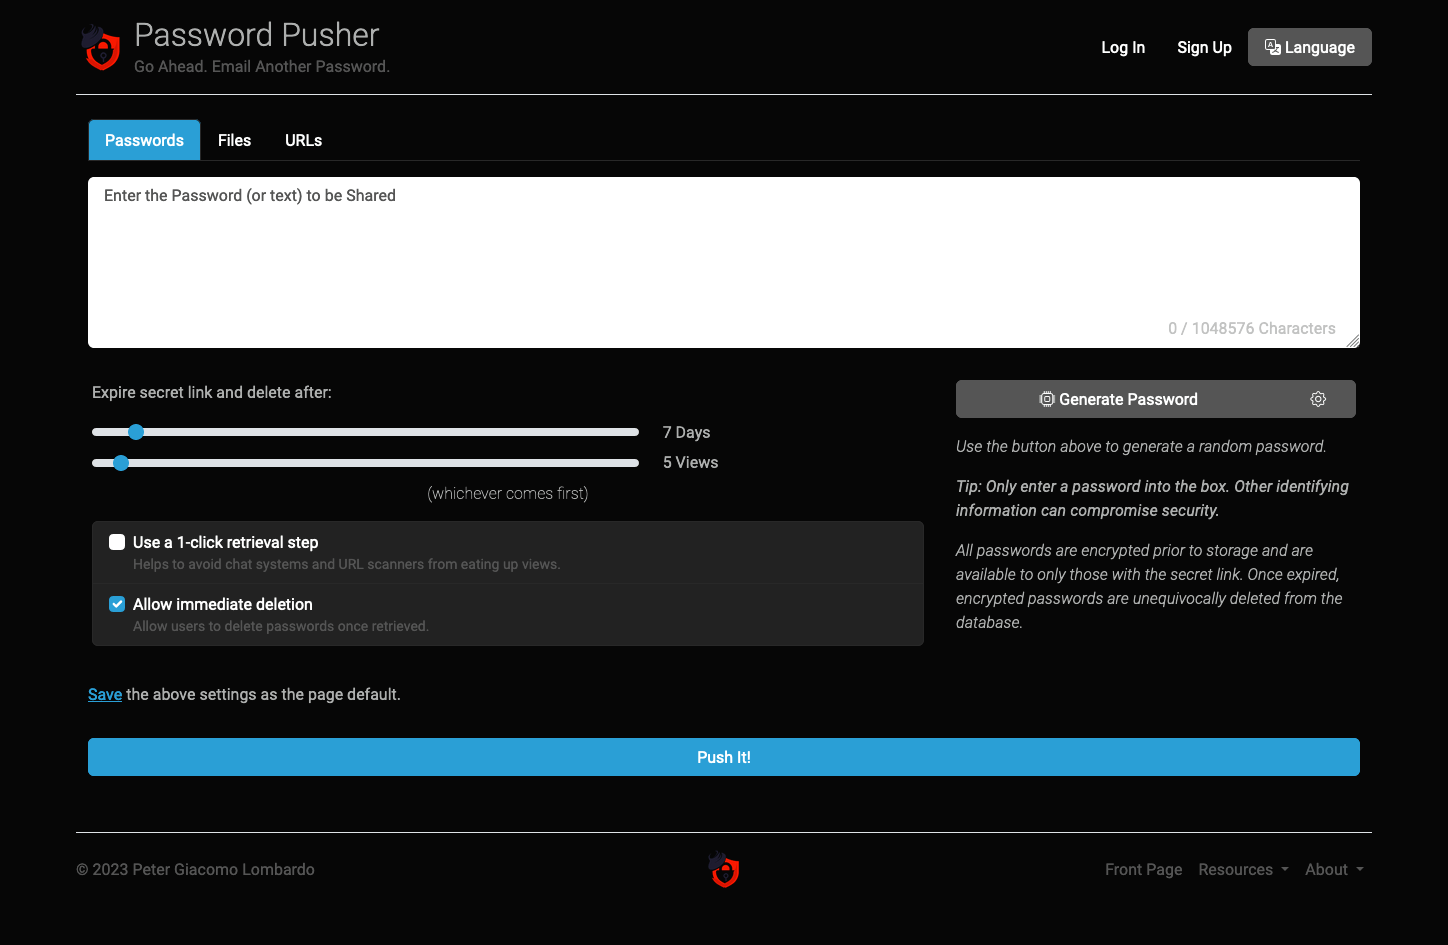Viewport: 1448px width, 945px height.
Task: Click the Sign Up link
Action: click(1204, 47)
